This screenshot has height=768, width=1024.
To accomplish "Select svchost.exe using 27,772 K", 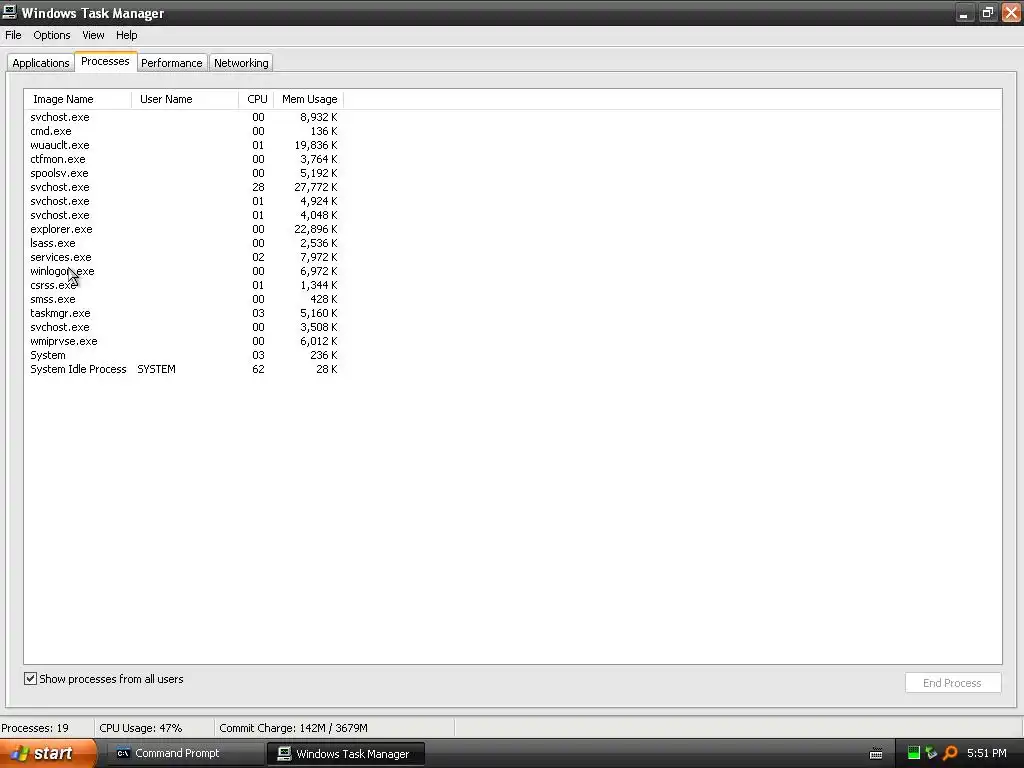I will pyautogui.click(x=183, y=187).
